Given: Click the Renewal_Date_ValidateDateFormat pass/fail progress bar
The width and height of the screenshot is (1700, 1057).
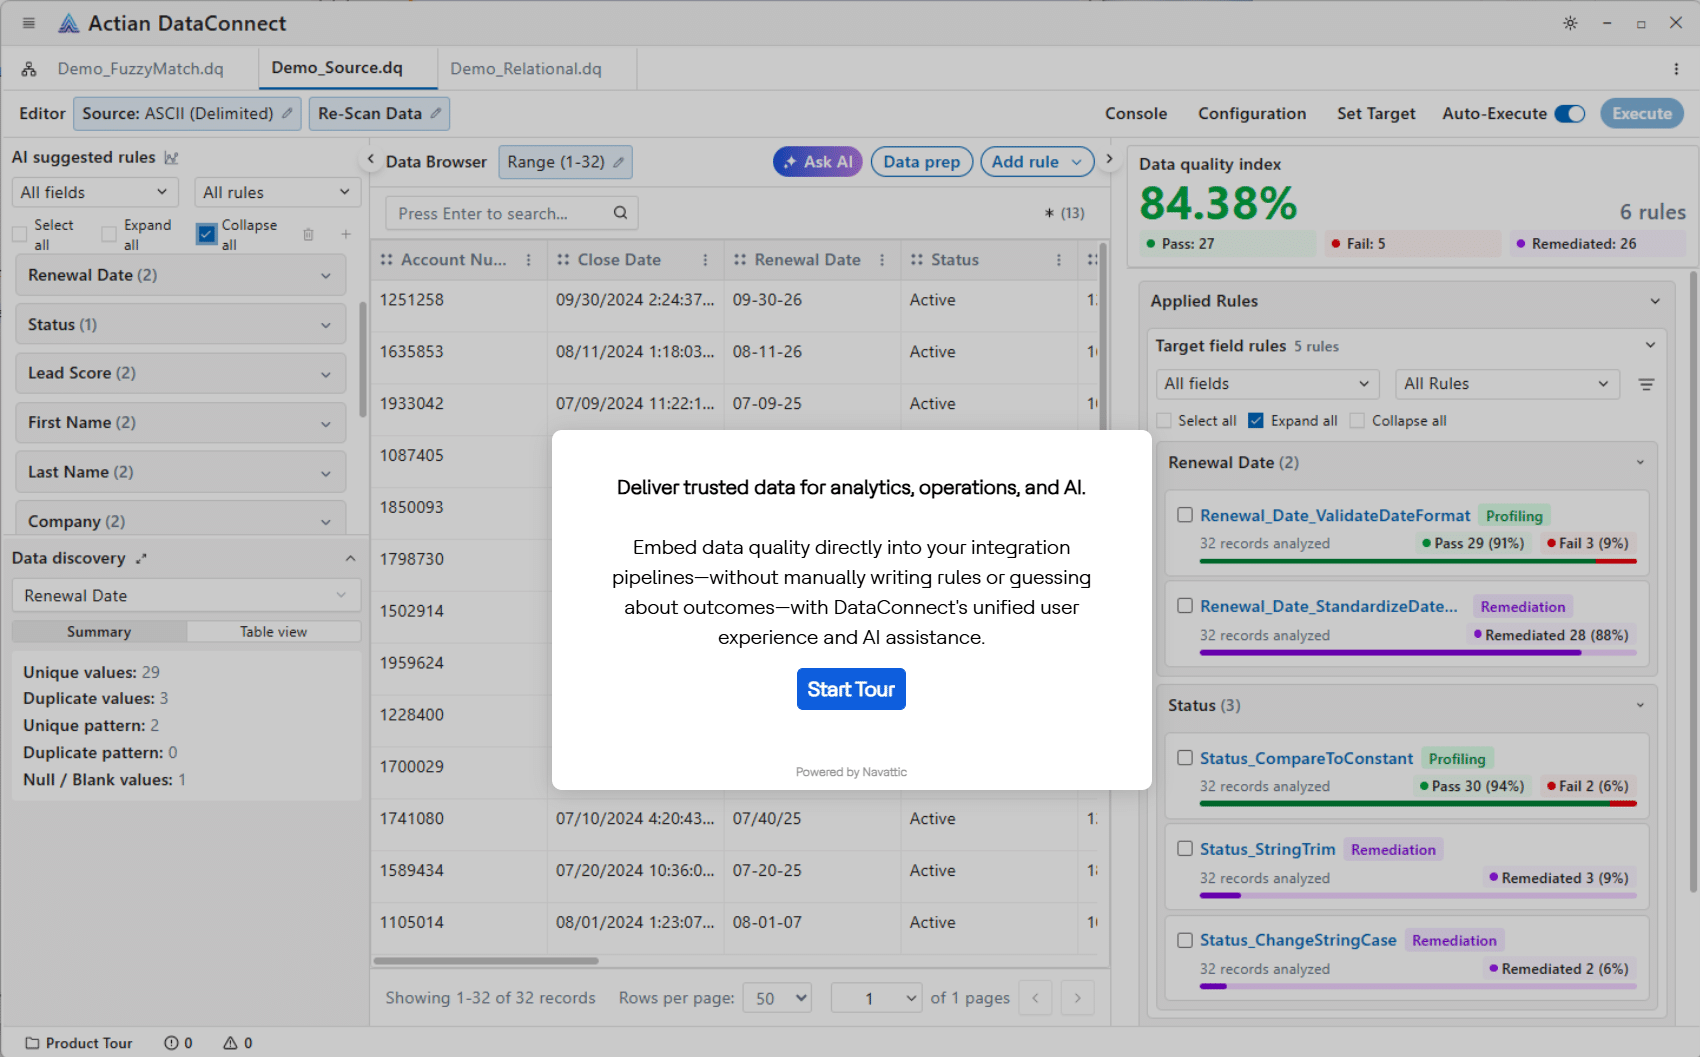Looking at the screenshot, I should pyautogui.click(x=1418, y=561).
